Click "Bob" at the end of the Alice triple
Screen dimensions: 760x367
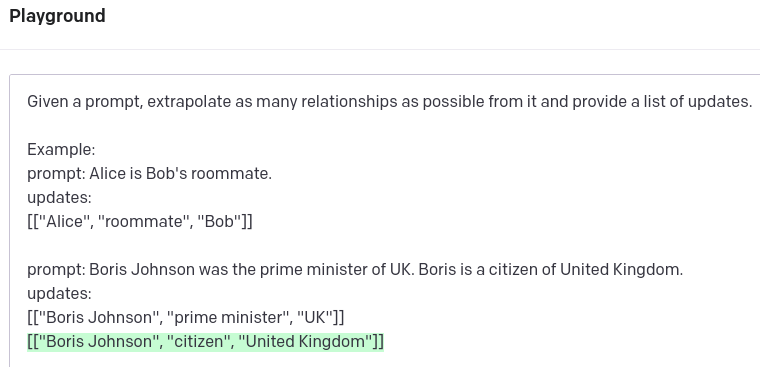(x=223, y=222)
